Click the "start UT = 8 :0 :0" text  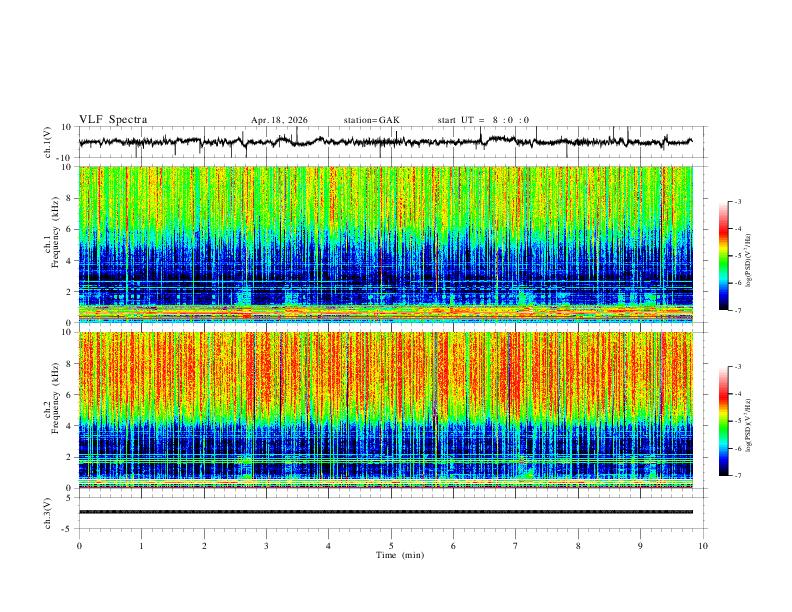tap(483, 120)
